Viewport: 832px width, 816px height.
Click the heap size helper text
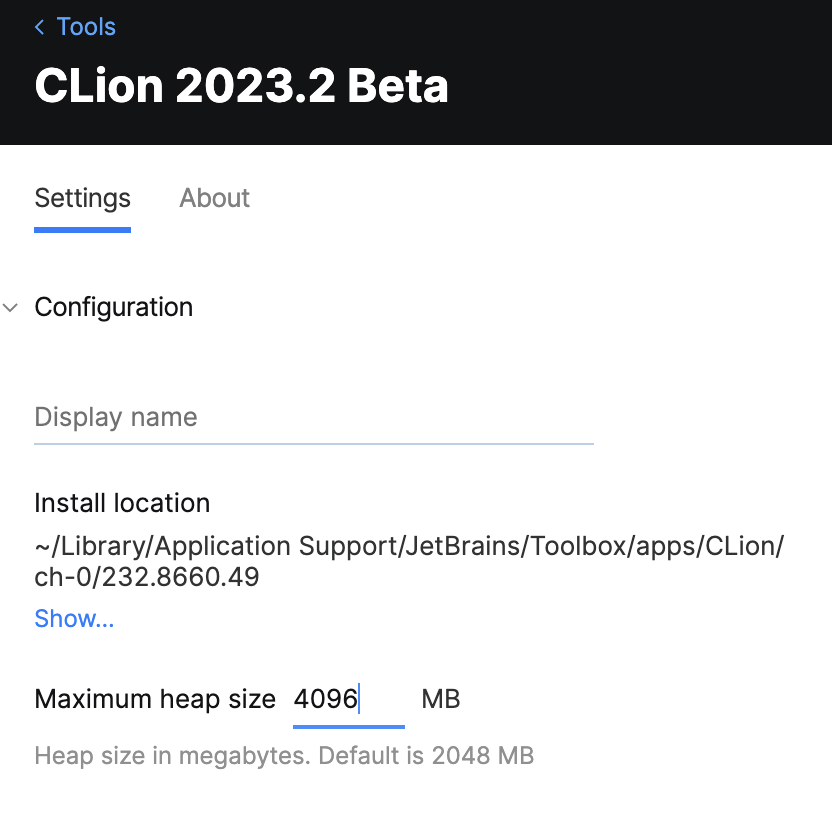pyautogui.click(x=285, y=756)
